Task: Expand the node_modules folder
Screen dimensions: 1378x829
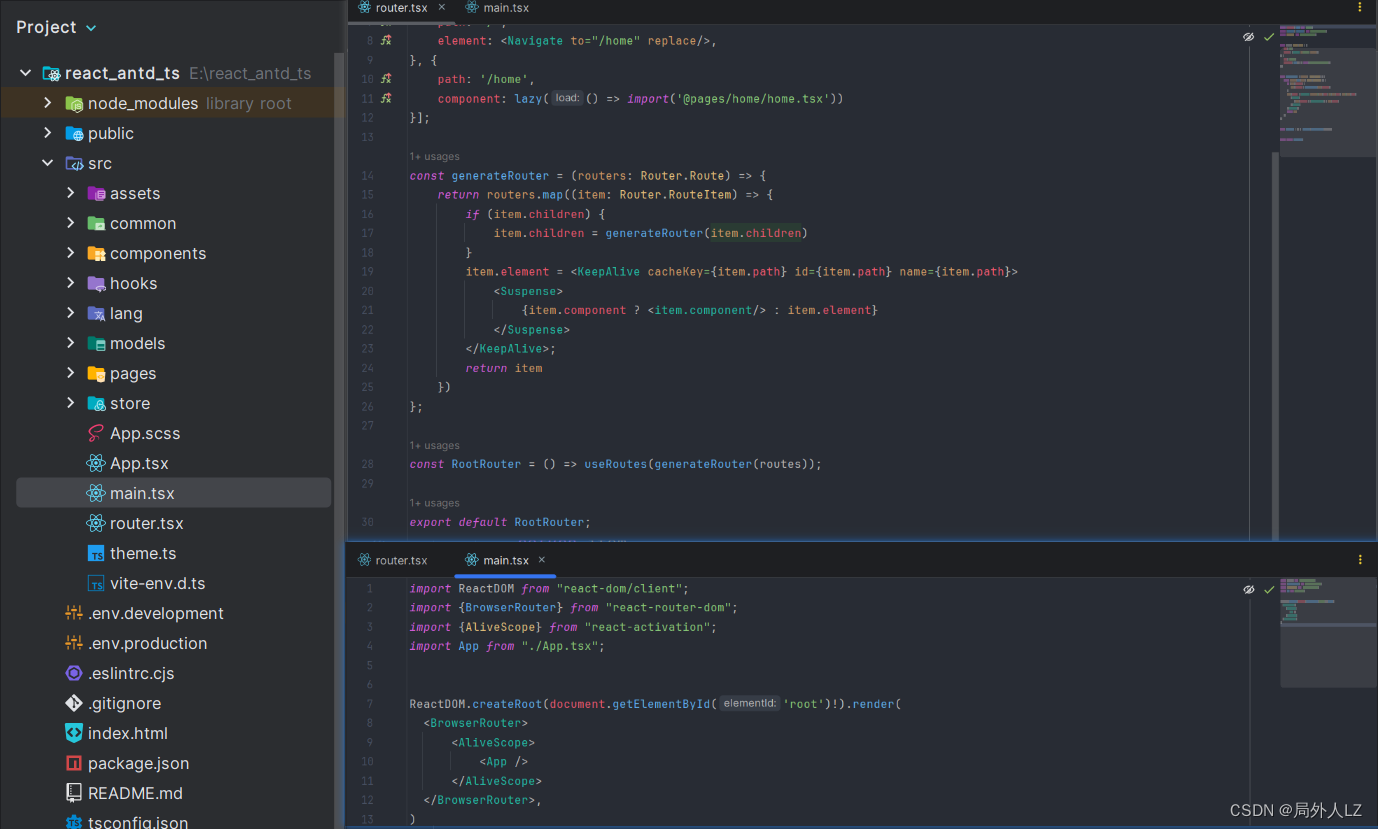Action: pos(47,103)
